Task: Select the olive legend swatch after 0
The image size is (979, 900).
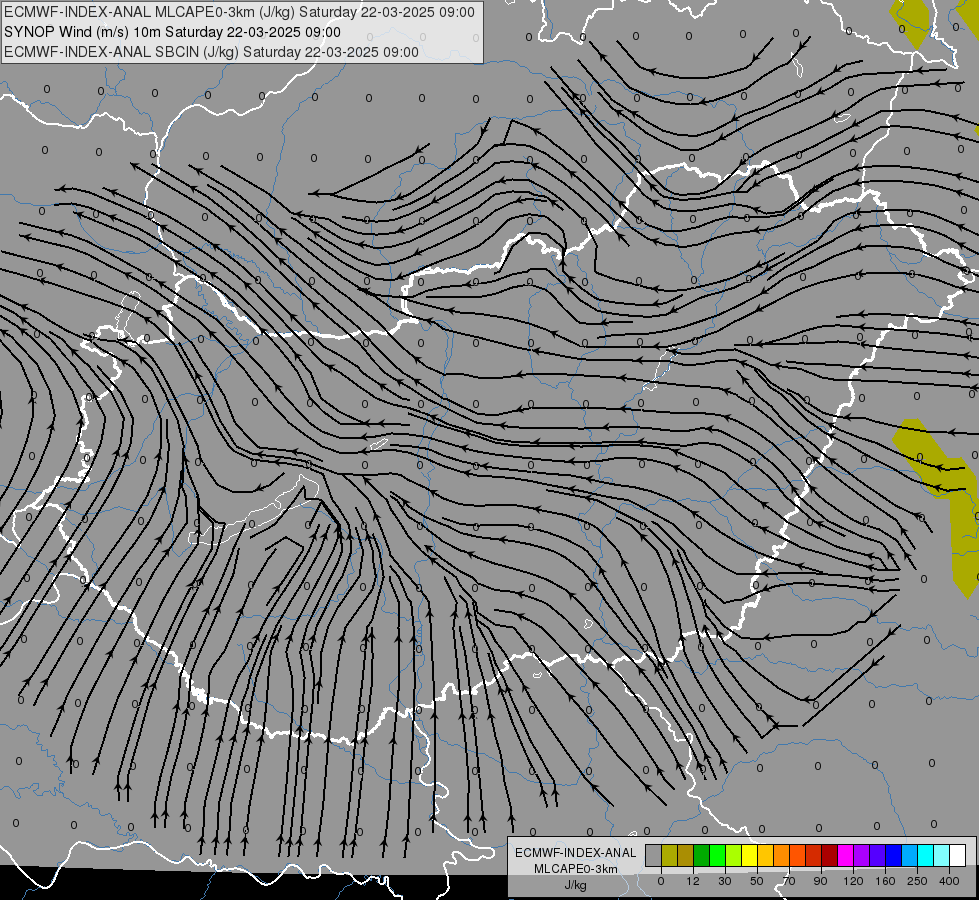Action: [x=669, y=855]
